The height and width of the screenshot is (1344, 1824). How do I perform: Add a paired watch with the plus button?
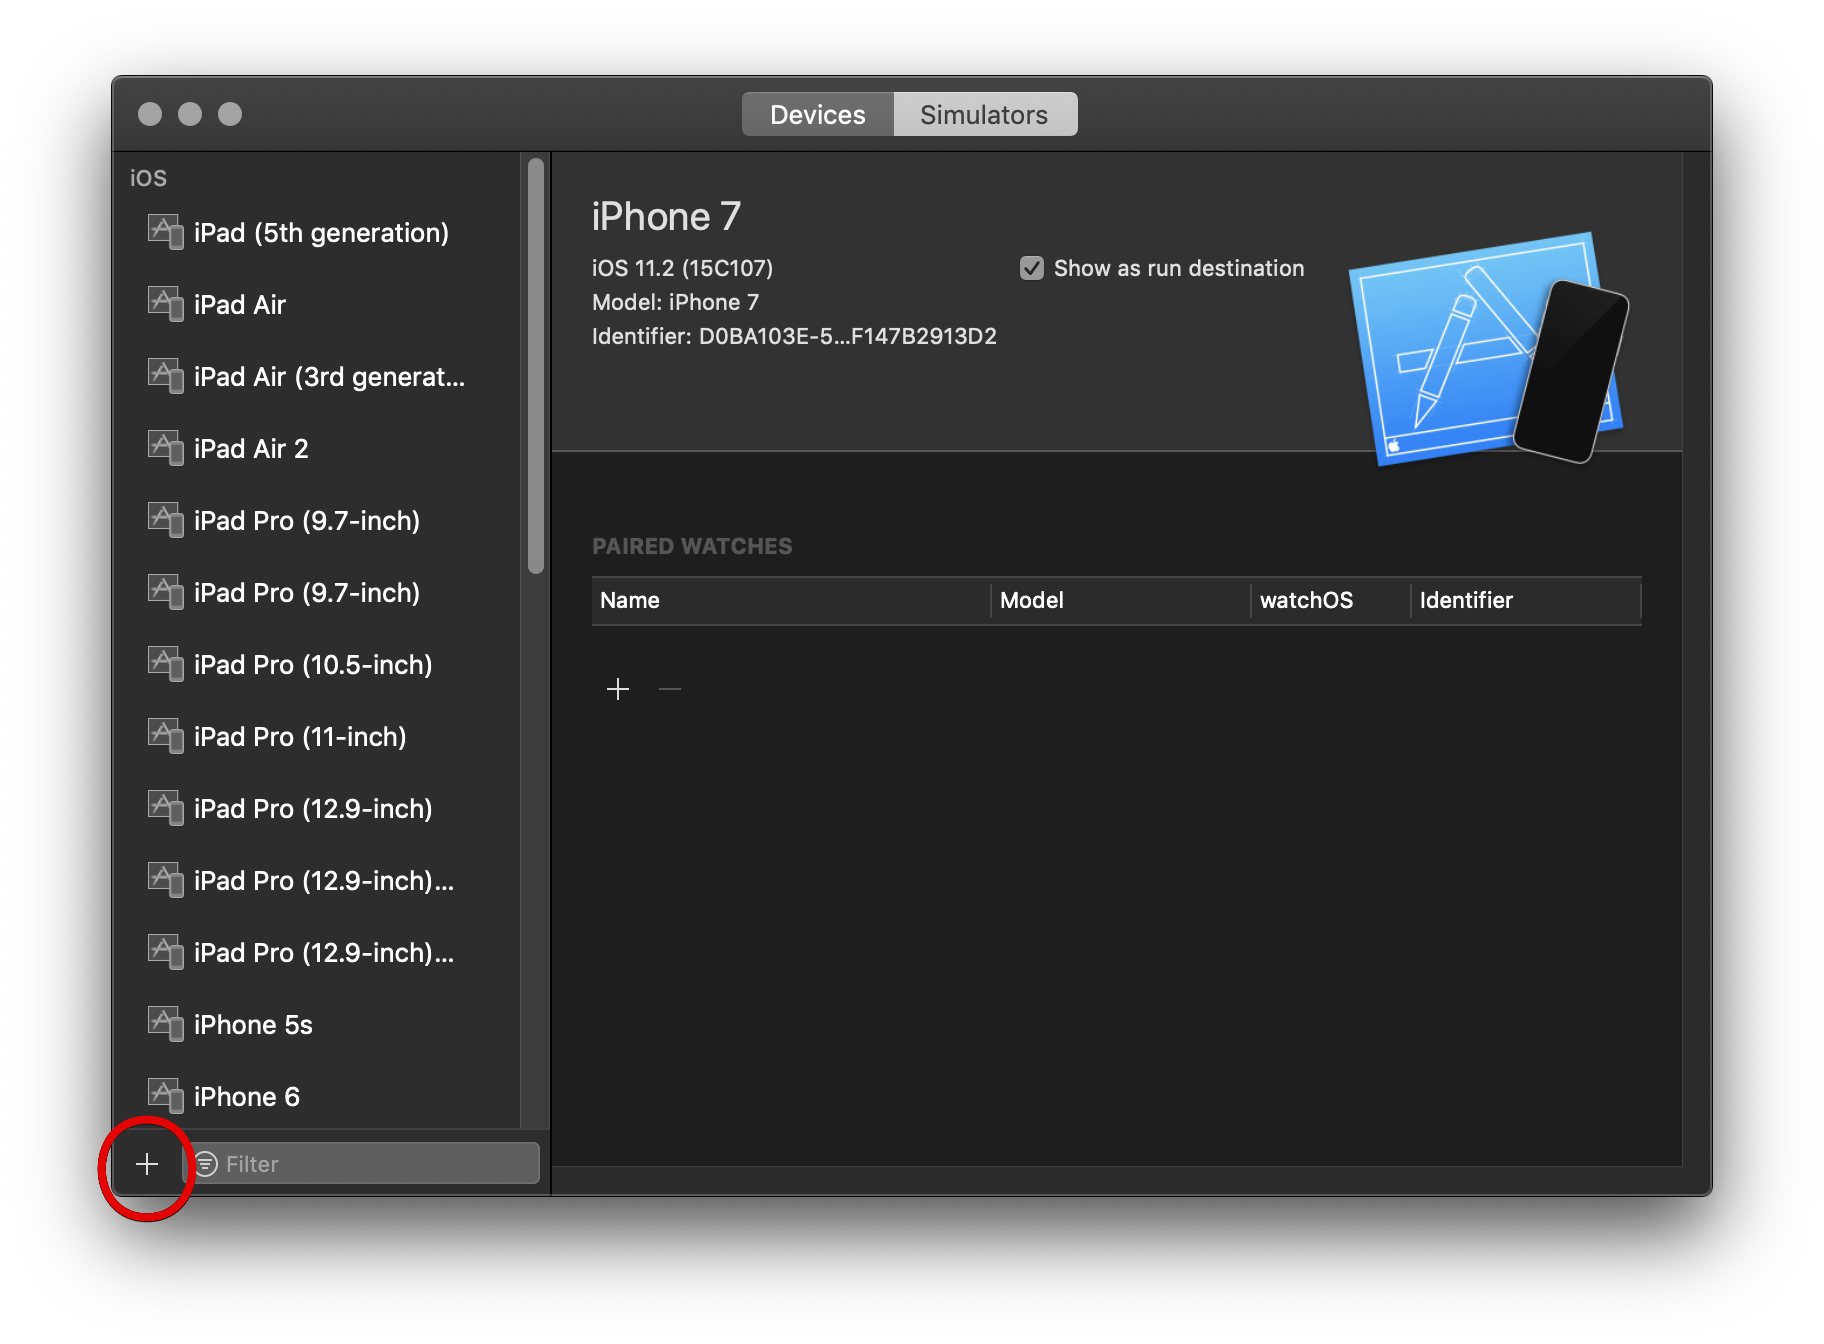[618, 689]
